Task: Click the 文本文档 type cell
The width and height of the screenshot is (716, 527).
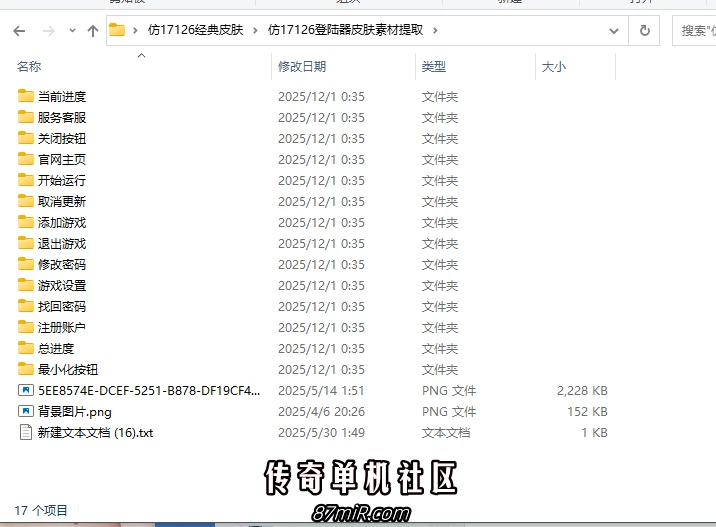Action: tap(446, 433)
